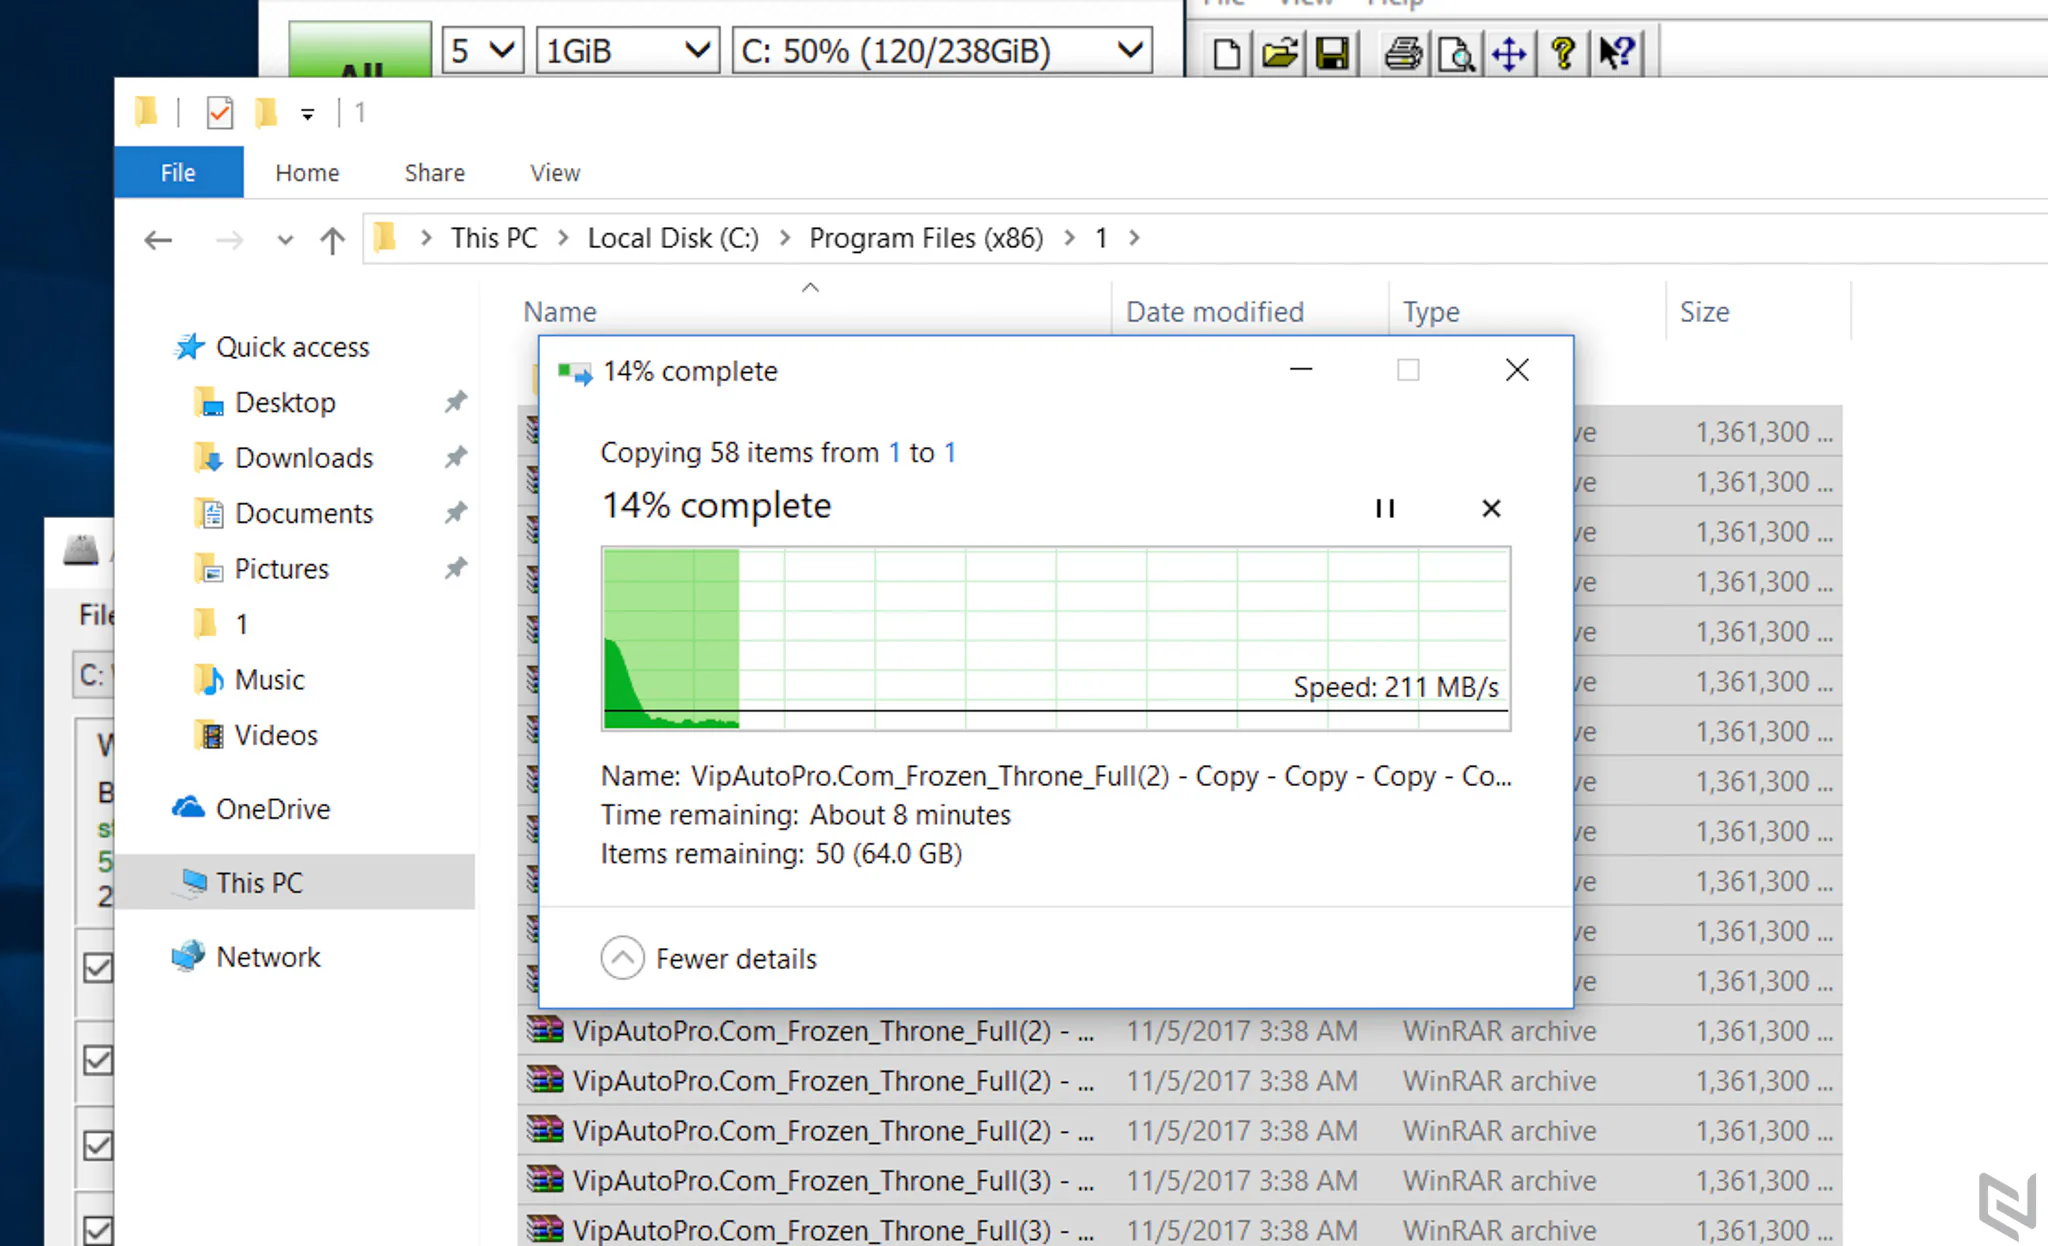2048x1246 pixels.
Task: Click the New document icon in CrystalDiskMark toolbar
Action: point(1227,52)
